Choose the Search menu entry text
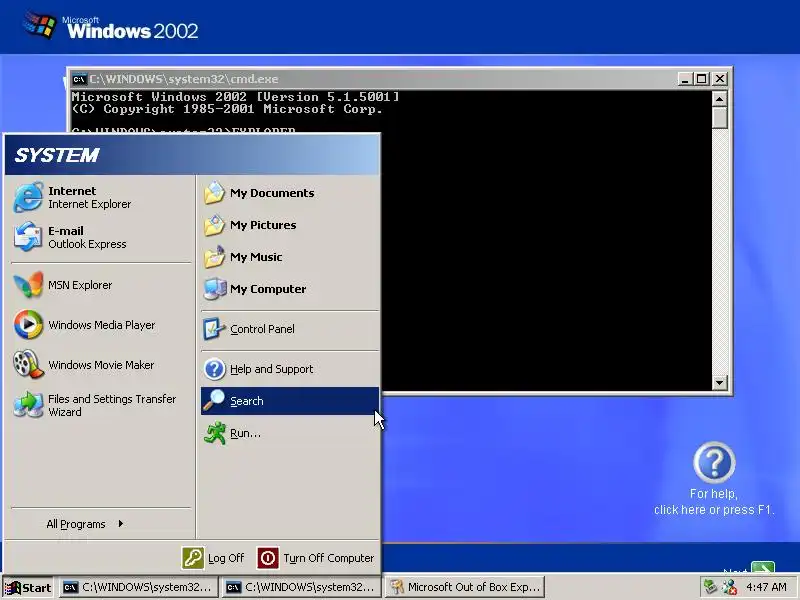Viewport: 800px width, 600px height. point(247,401)
